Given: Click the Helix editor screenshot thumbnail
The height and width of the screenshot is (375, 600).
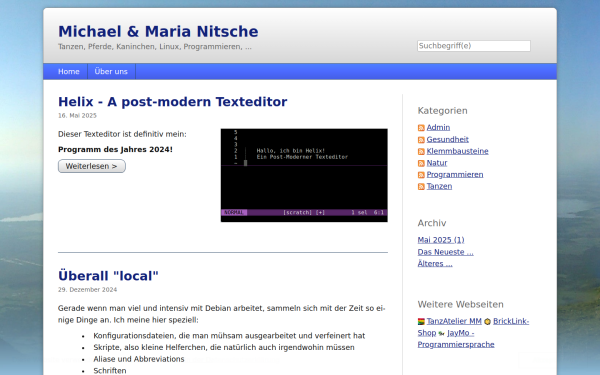Looking at the screenshot, I should 304,175.
